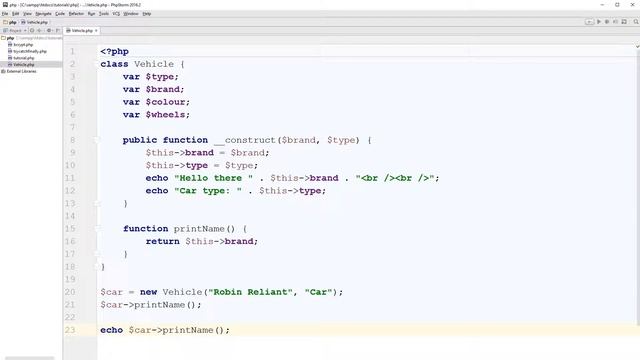Select bcrypt.php in project tree
640x360 pixels.
pos(23,44)
